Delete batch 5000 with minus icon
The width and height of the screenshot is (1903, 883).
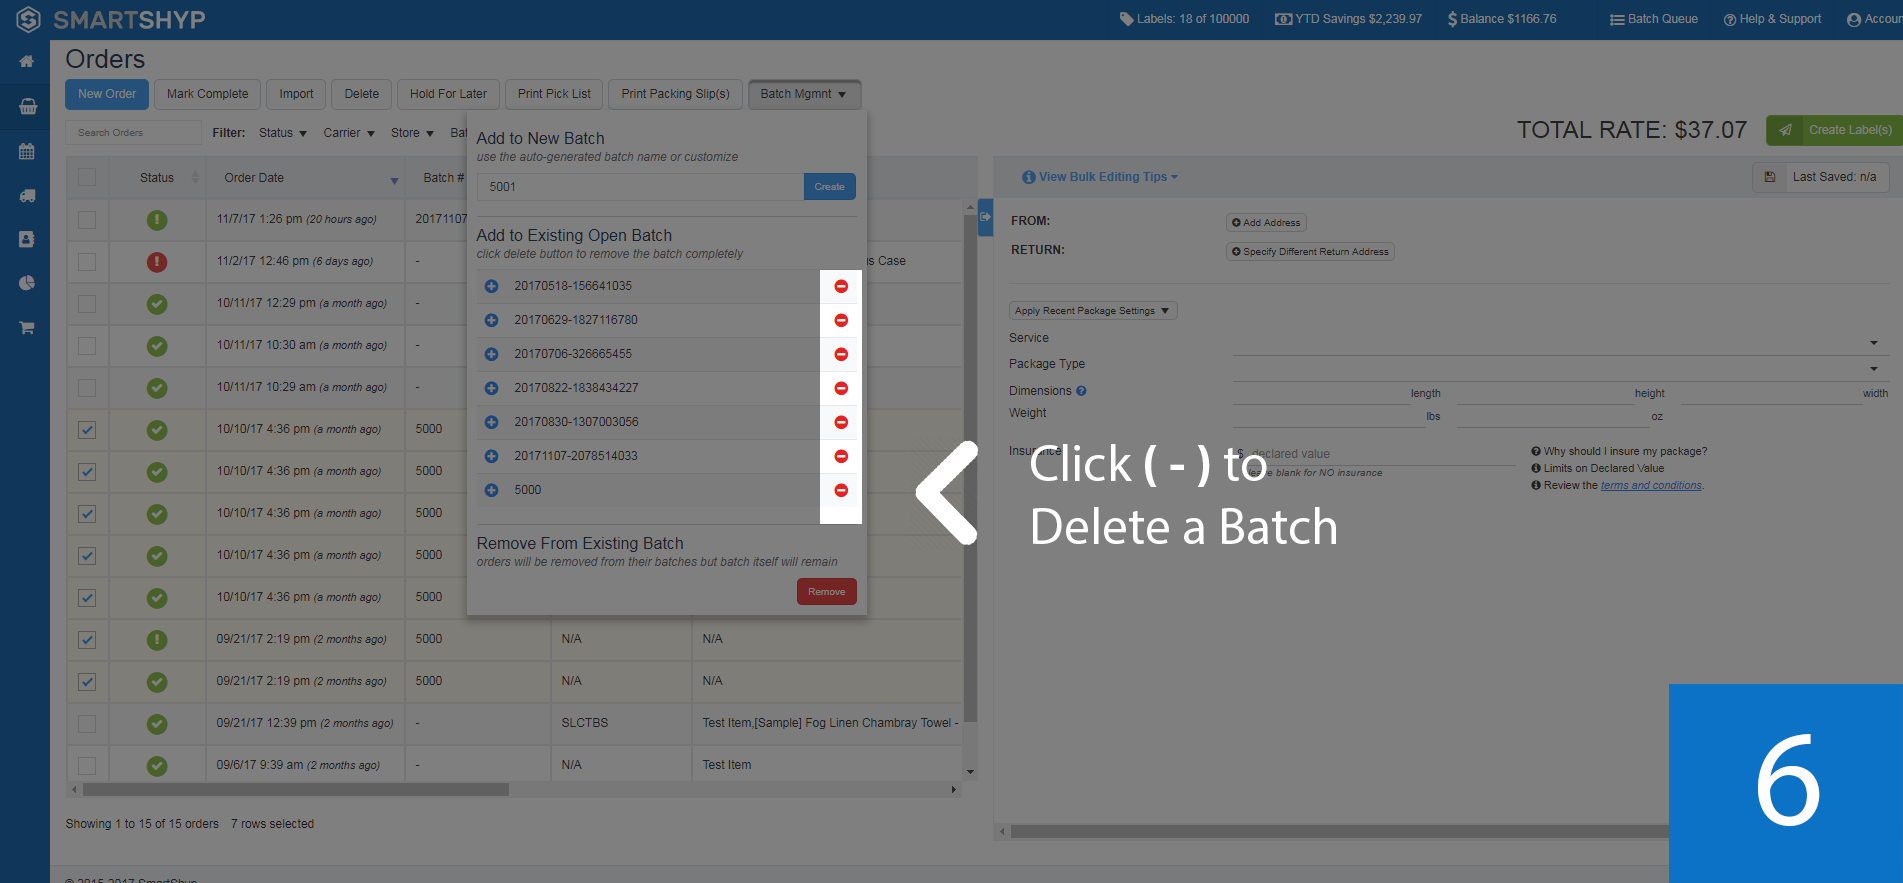[841, 490]
